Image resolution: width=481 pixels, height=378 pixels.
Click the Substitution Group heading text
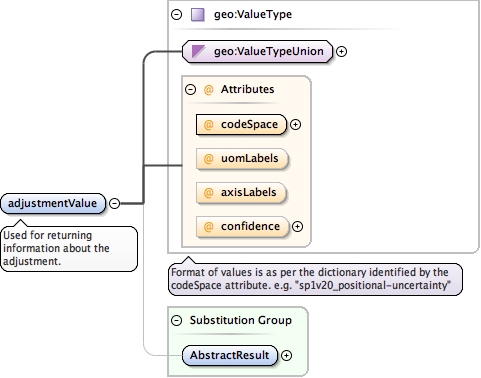click(241, 320)
